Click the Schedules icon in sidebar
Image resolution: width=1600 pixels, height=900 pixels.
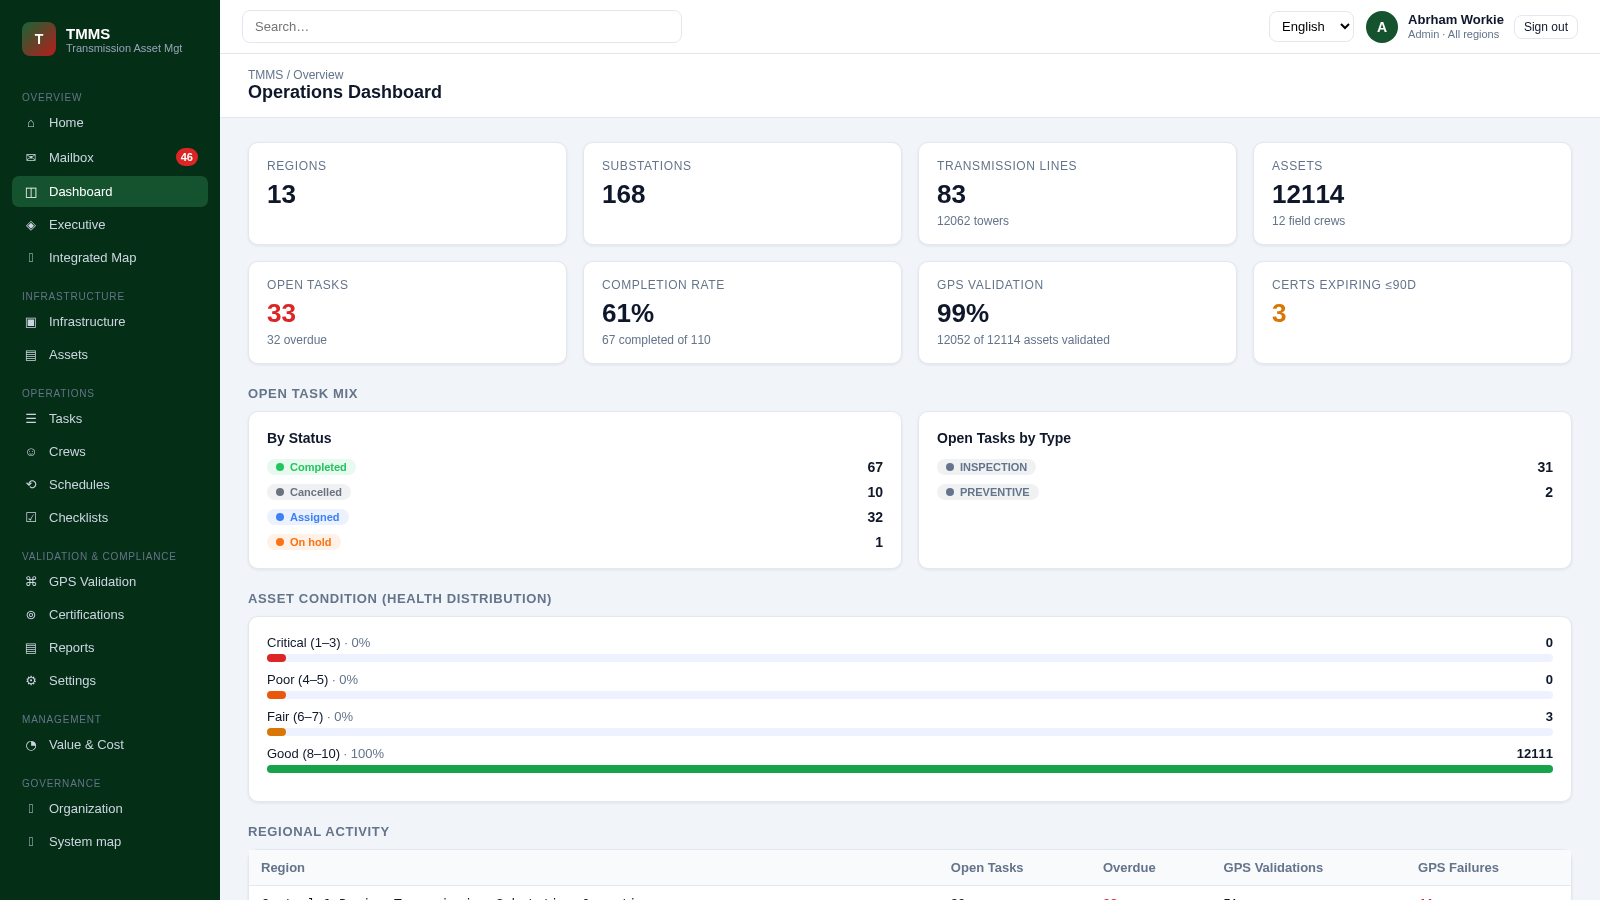click(31, 485)
